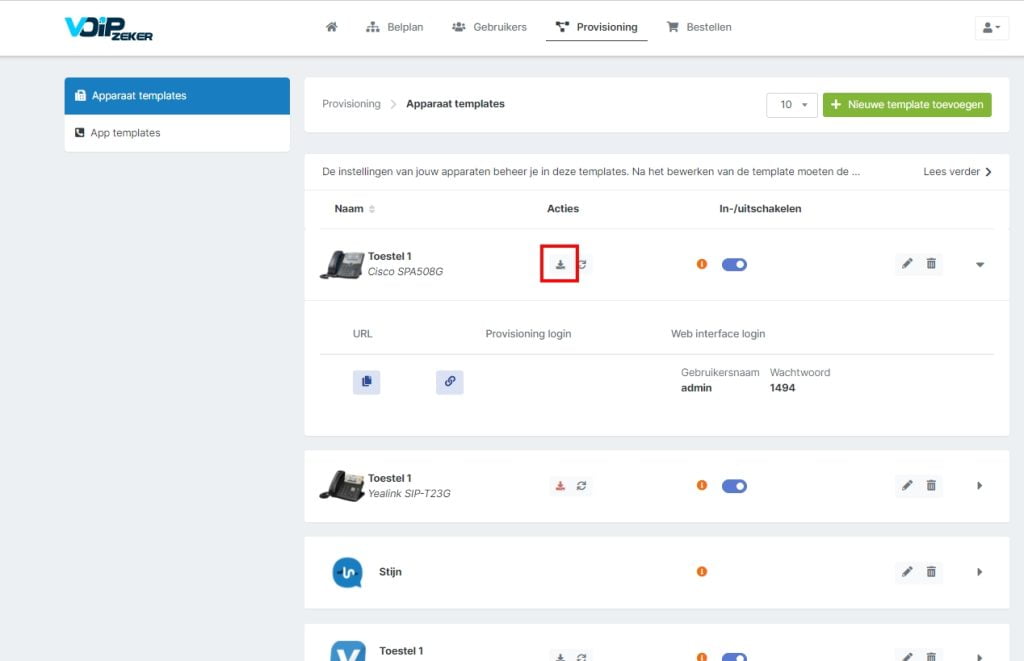Click the VoIPzeker logo
This screenshot has height=661, width=1024.
(108, 29)
